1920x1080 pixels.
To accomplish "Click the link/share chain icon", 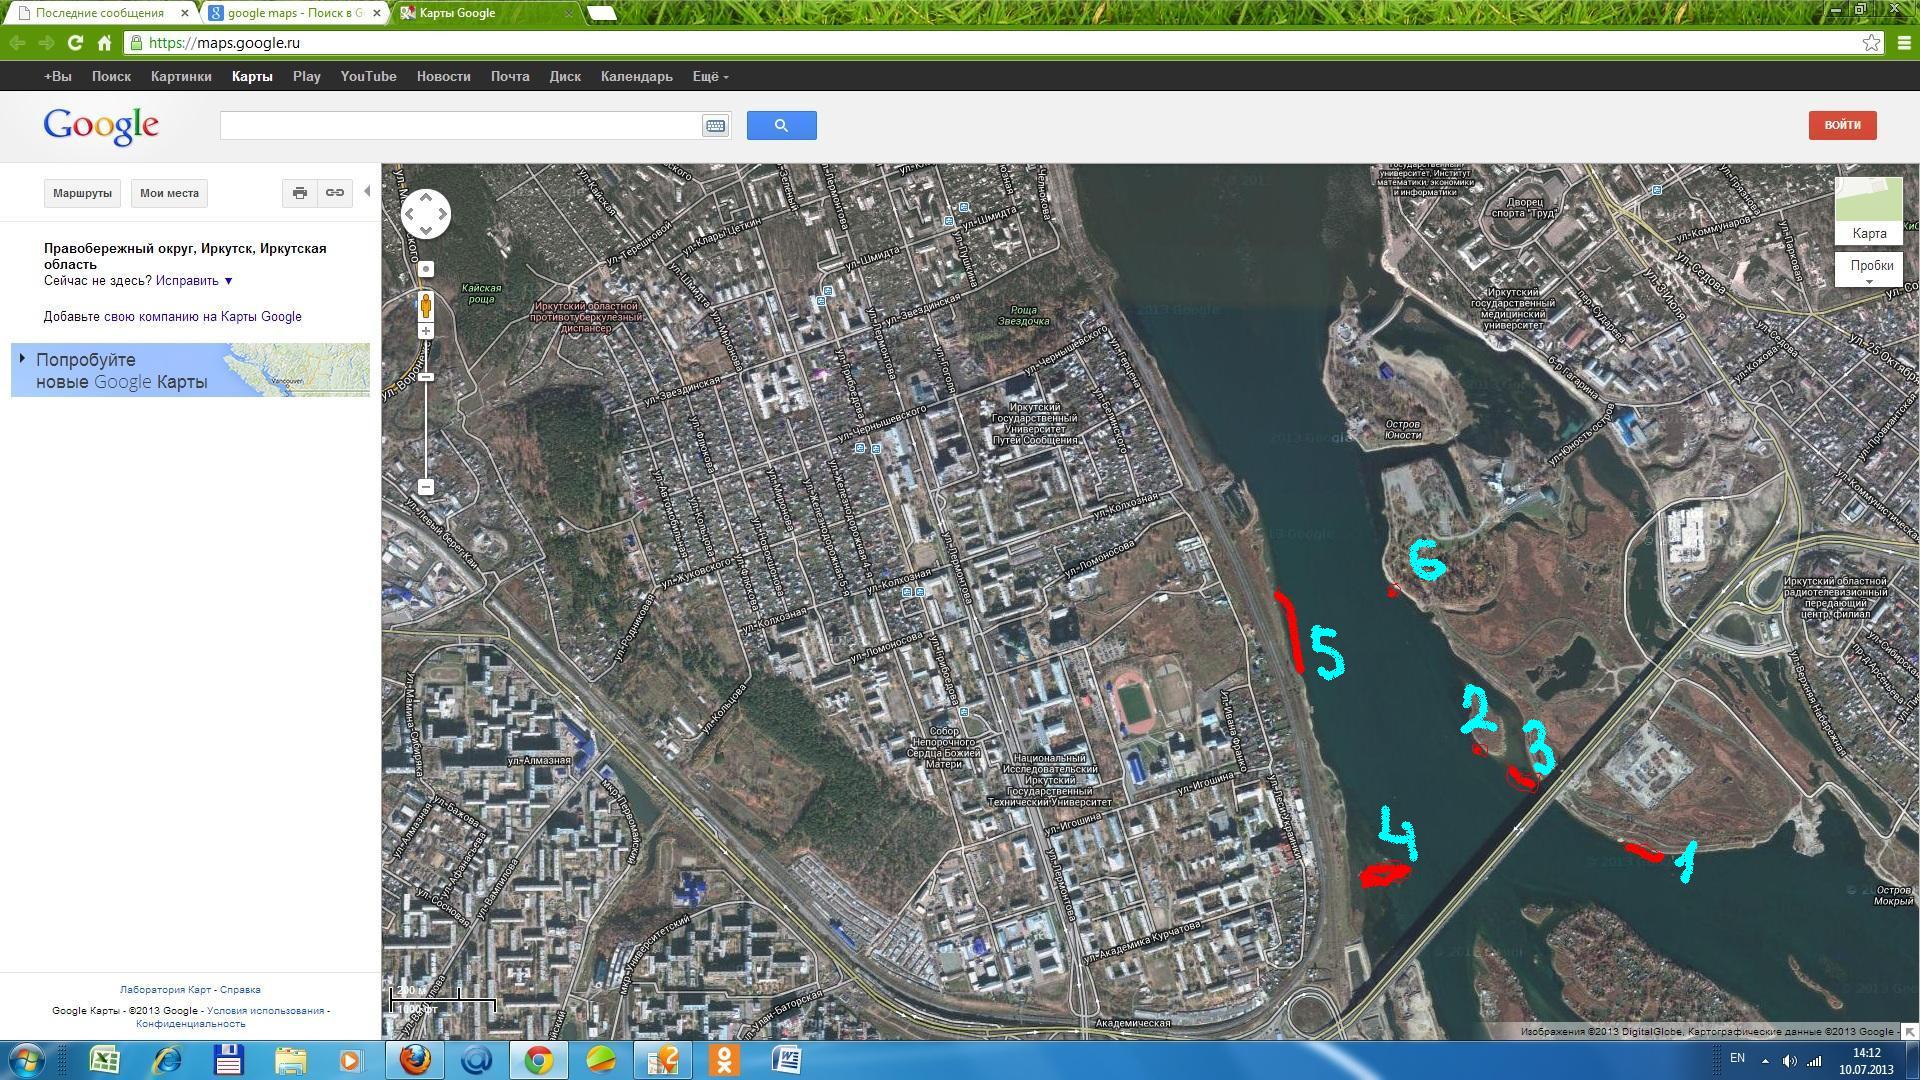I will click(x=335, y=193).
